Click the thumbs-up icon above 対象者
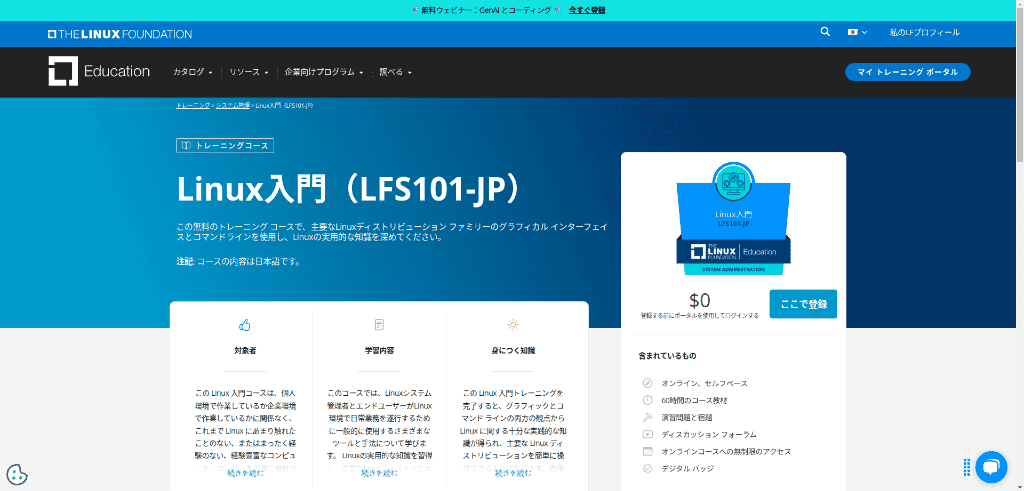This screenshot has width=1024, height=491. pos(245,325)
